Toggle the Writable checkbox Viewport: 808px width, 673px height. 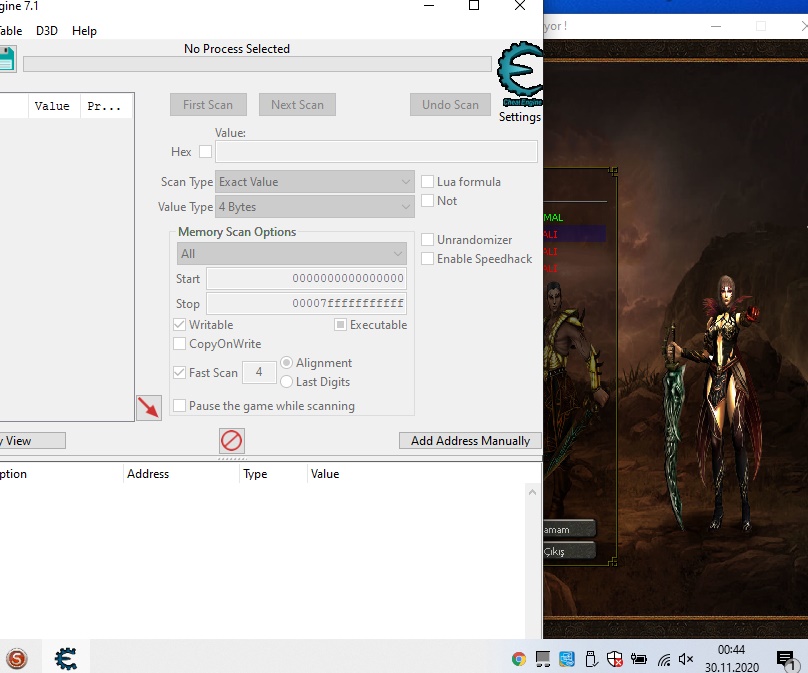(179, 325)
